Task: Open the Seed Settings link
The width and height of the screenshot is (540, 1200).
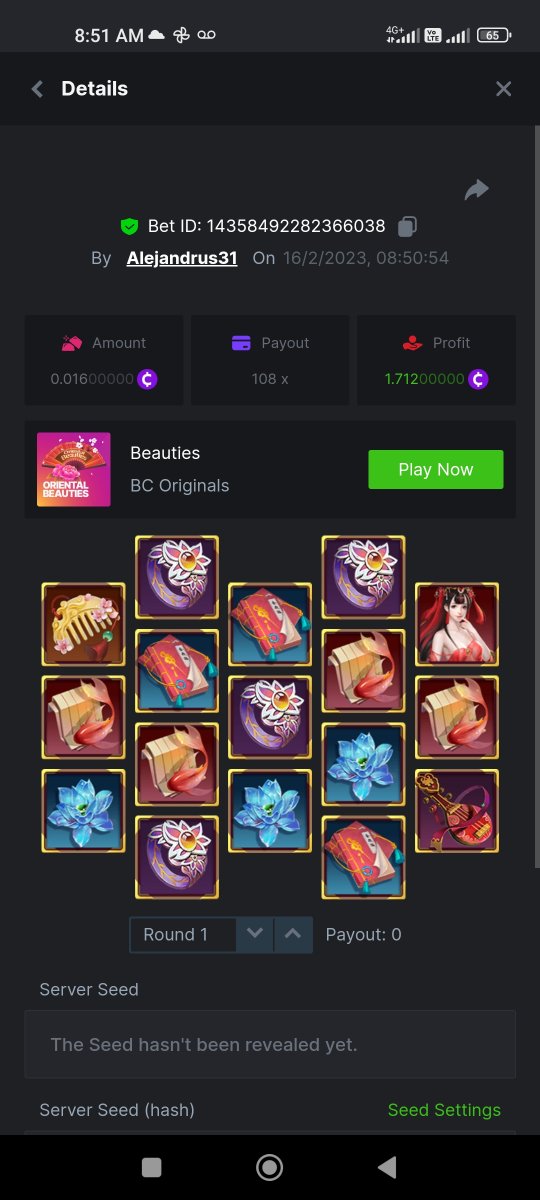Action: 444,1110
